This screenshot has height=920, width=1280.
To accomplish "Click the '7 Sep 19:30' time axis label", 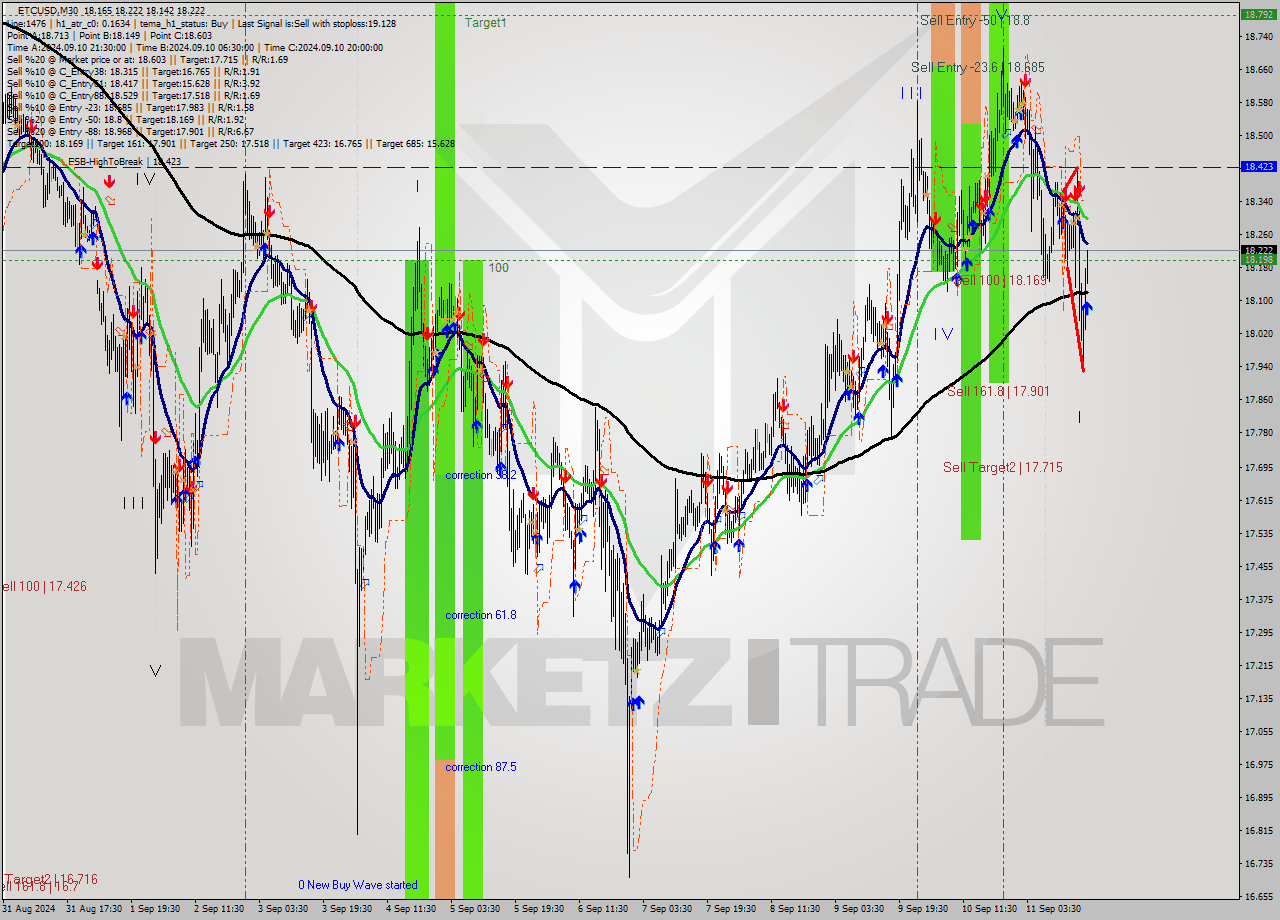I will tap(730, 909).
